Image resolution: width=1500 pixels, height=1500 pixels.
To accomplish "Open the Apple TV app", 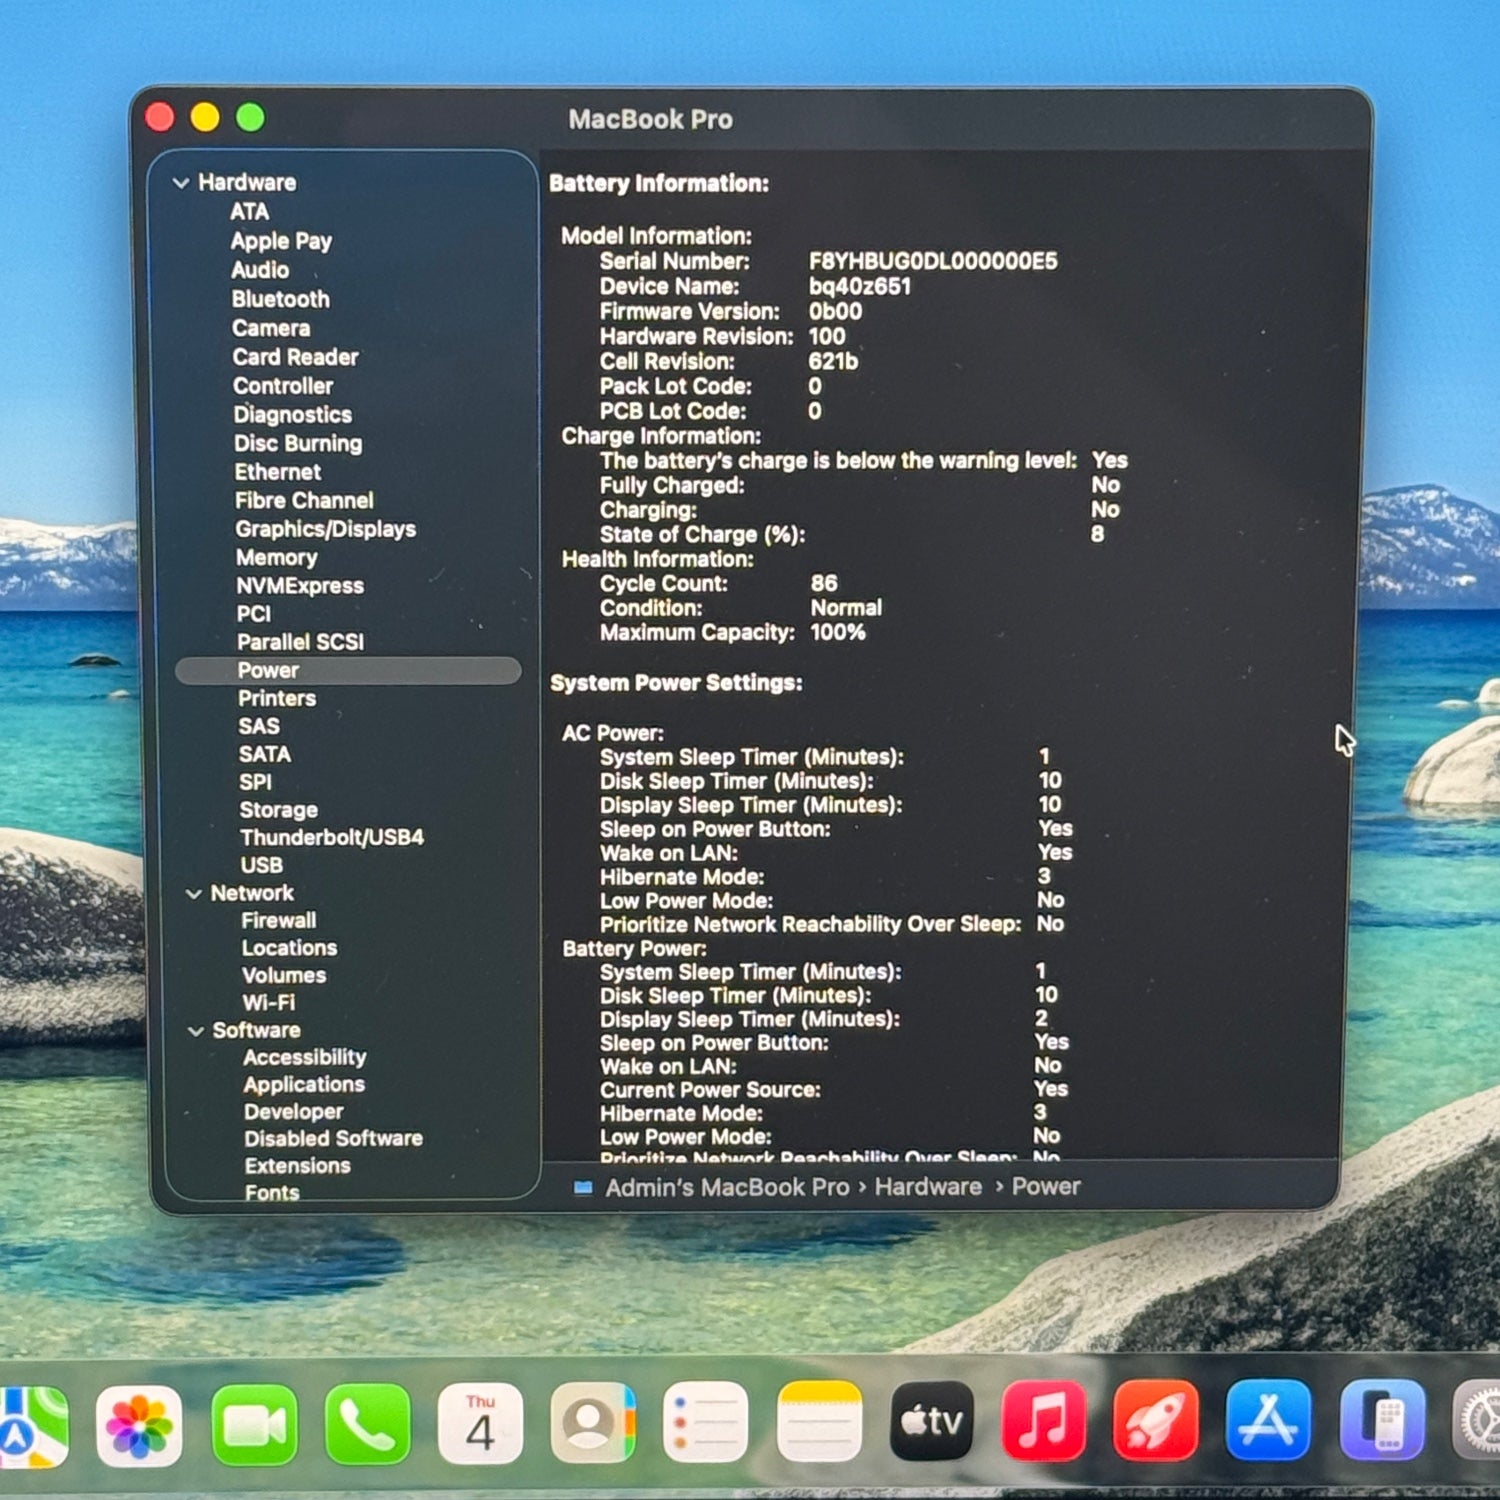I will click(x=932, y=1422).
